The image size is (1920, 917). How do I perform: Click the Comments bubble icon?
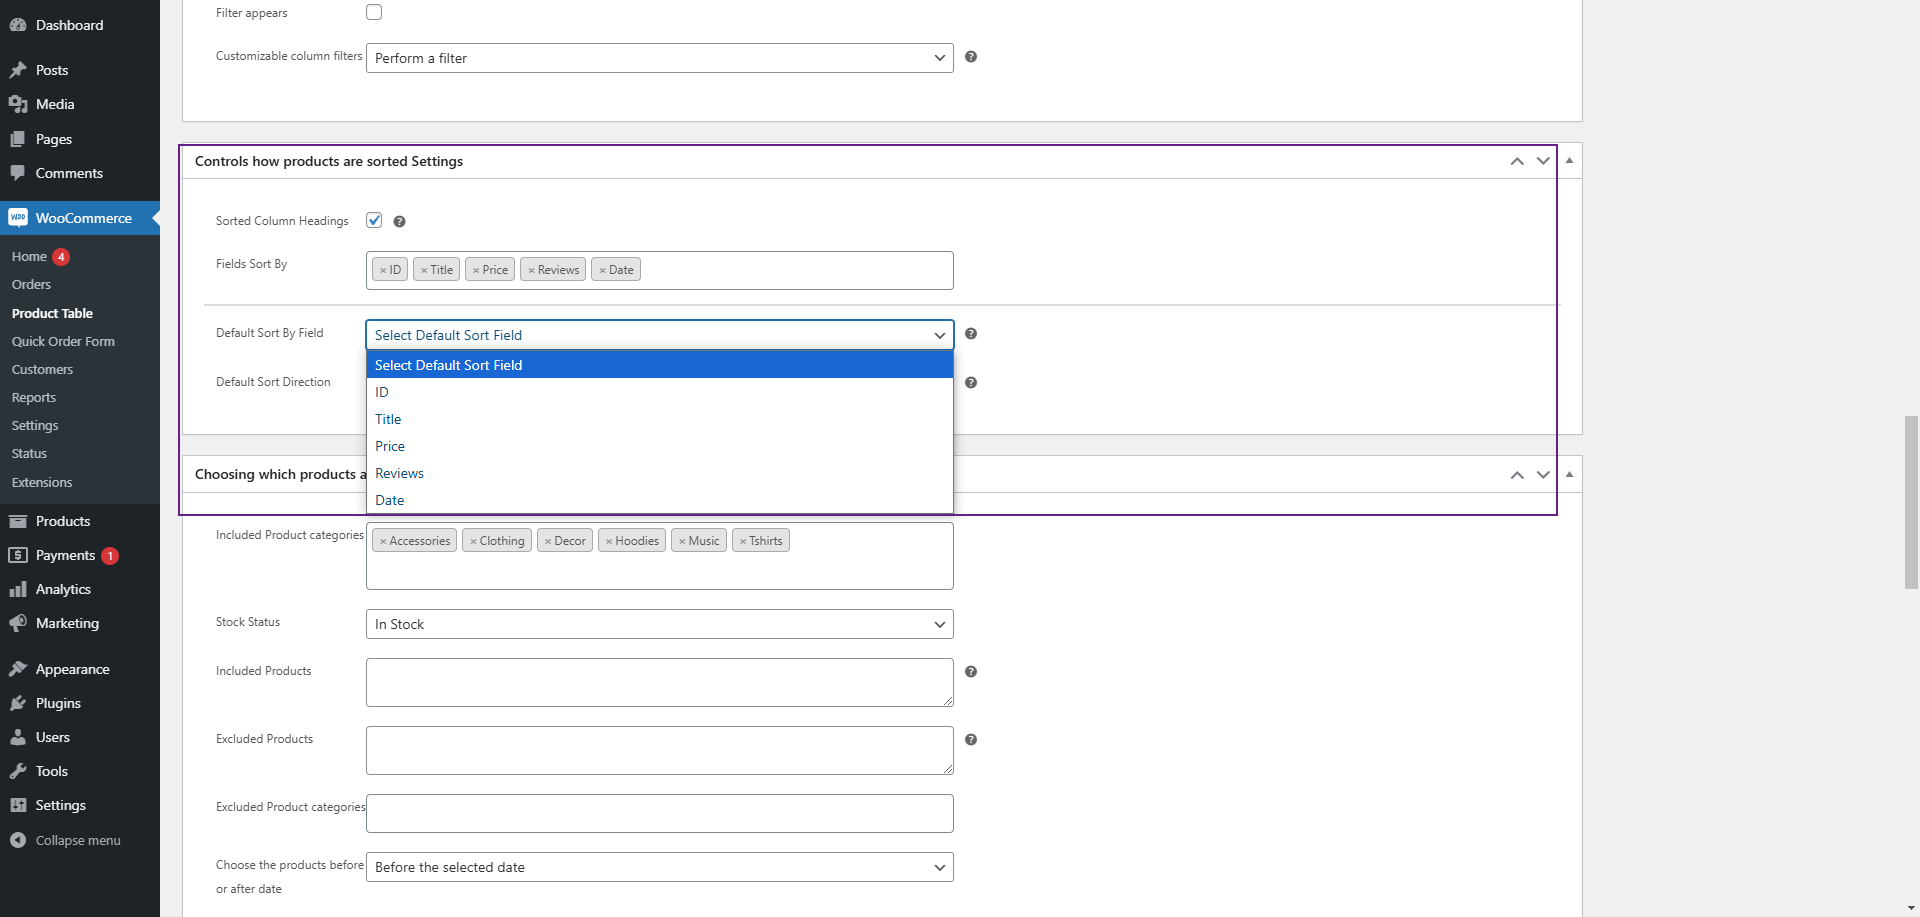[x=18, y=173]
